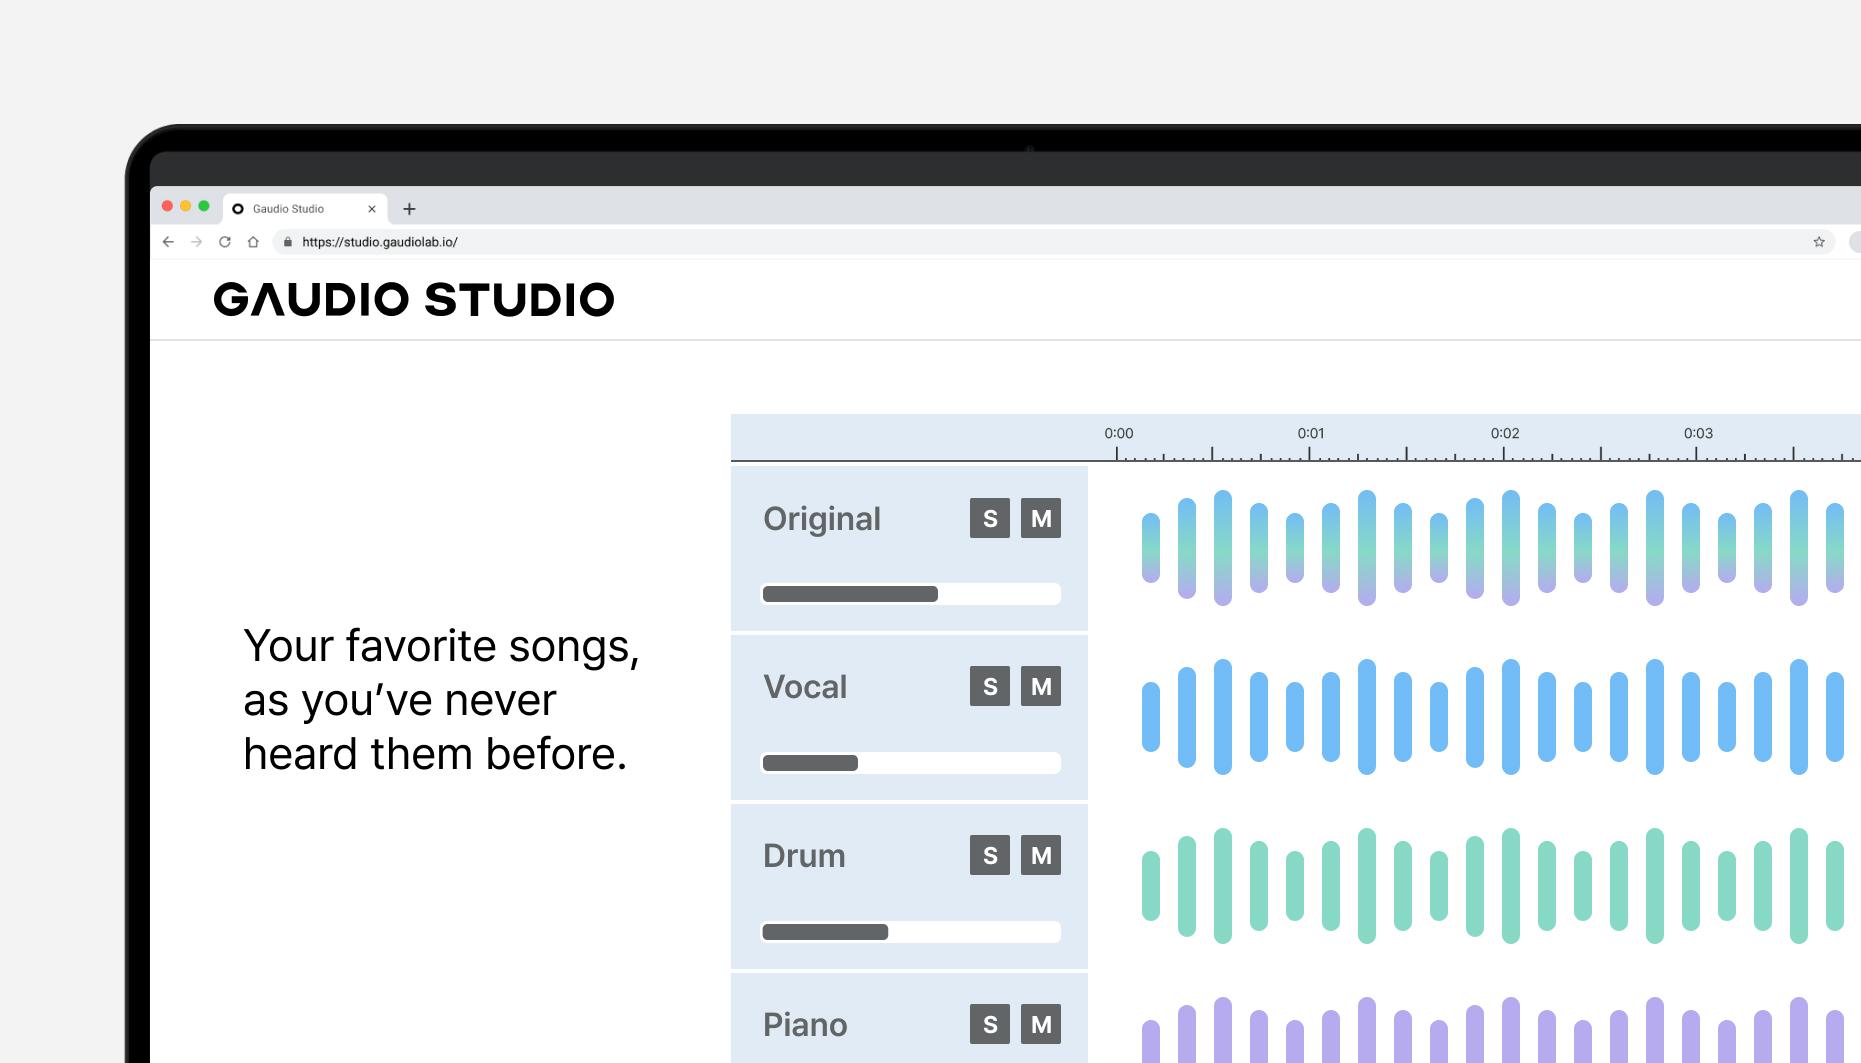Toggle Solo on the Drum track

pyautogui.click(x=989, y=855)
